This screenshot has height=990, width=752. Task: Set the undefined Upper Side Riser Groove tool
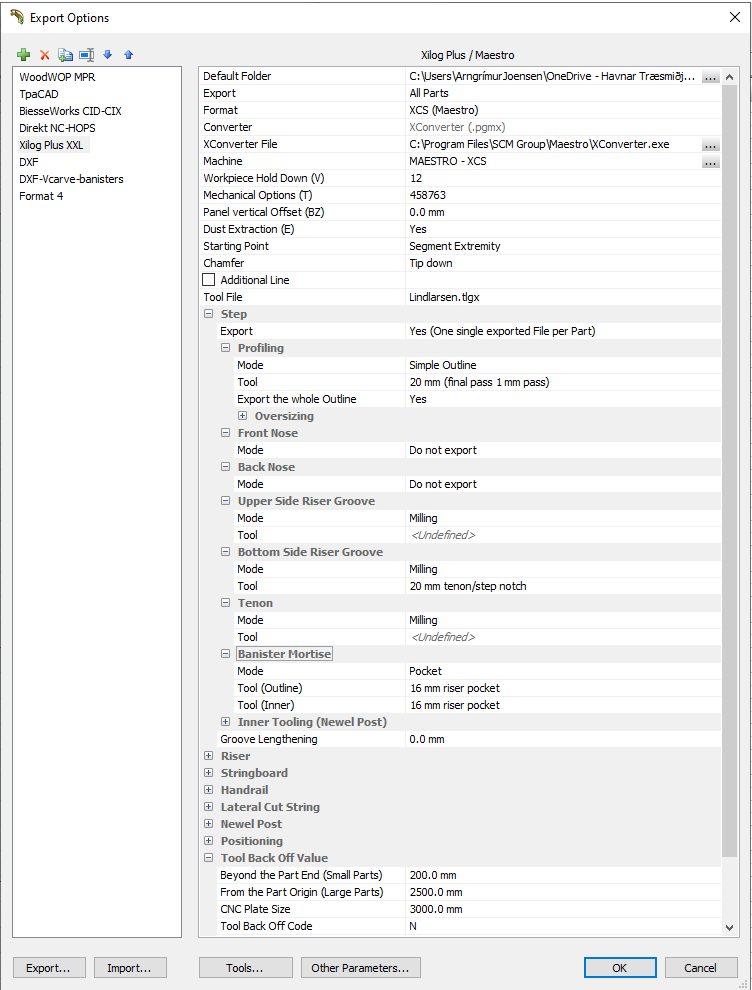coord(563,535)
